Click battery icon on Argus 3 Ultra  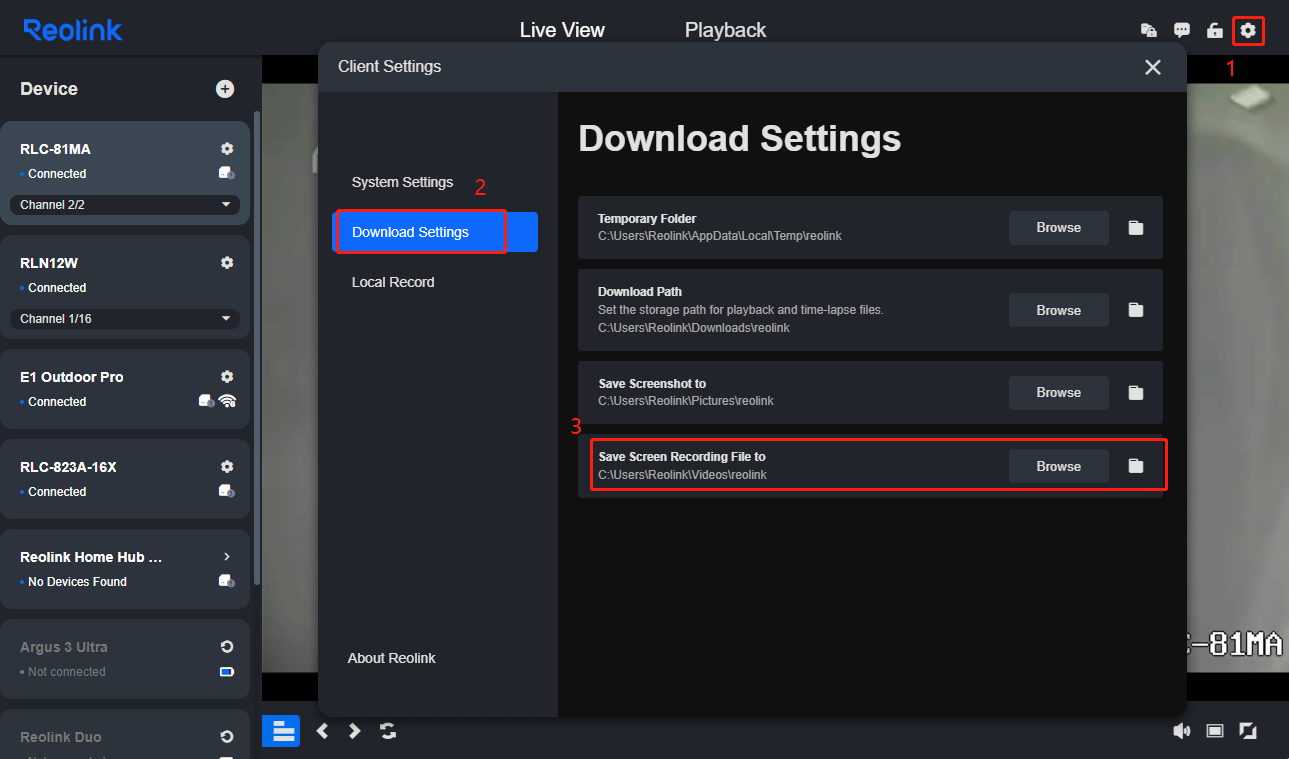227,671
